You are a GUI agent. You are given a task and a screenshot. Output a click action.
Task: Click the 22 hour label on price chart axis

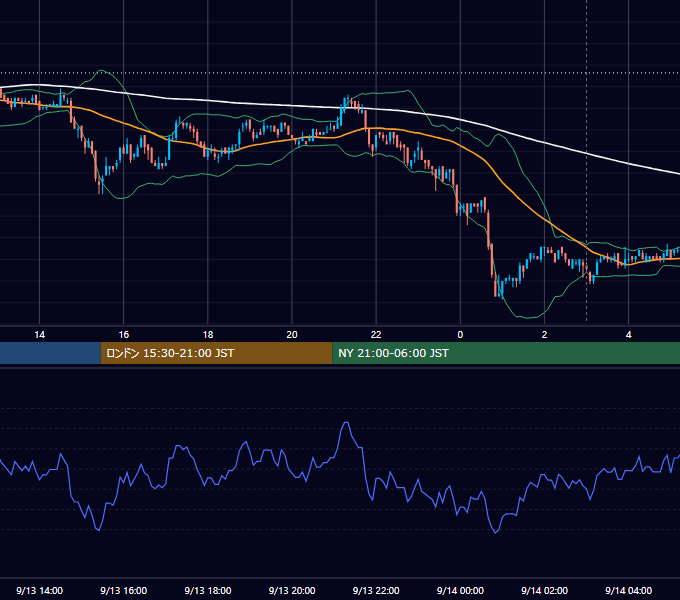click(376, 335)
